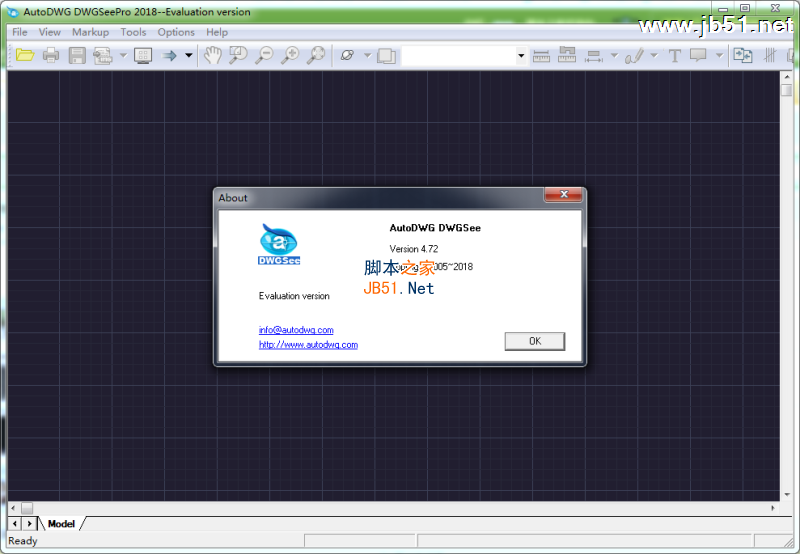The height and width of the screenshot is (554, 800).
Task: Select the Pan hand tool
Action: click(x=213, y=55)
